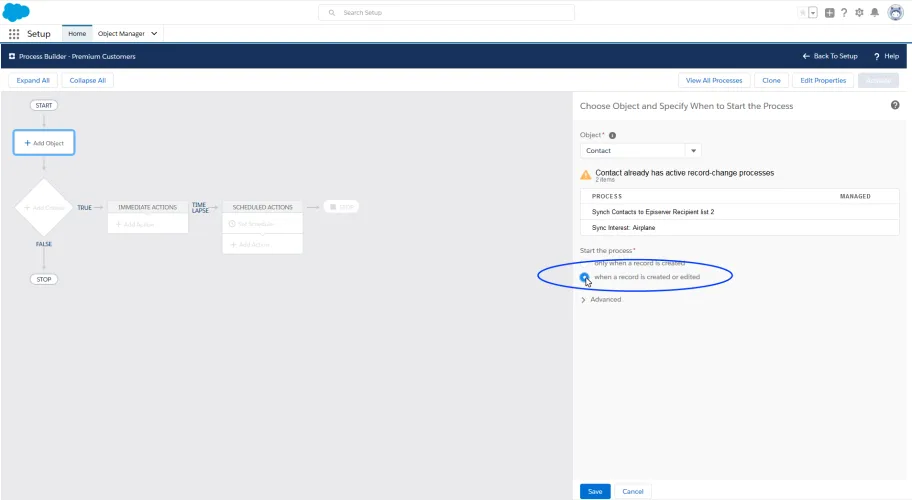This screenshot has height=500, width=912.
Task: Click the criteria diamond node
Action: click(x=44, y=208)
